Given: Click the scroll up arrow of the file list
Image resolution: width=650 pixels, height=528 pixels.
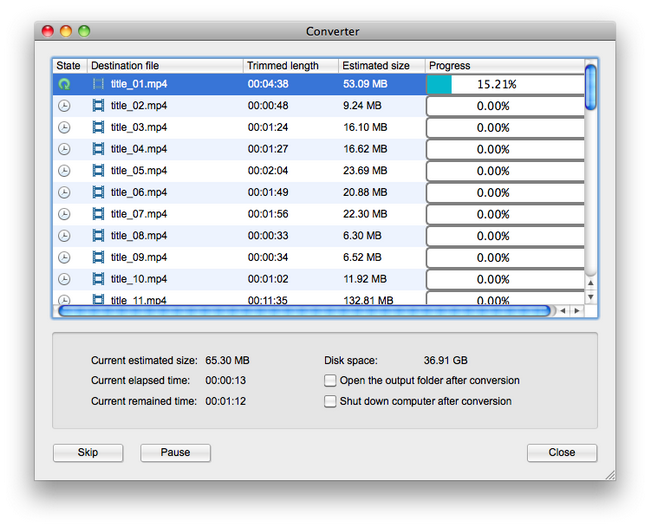Looking at the screenshot, I should coord(591,283).
